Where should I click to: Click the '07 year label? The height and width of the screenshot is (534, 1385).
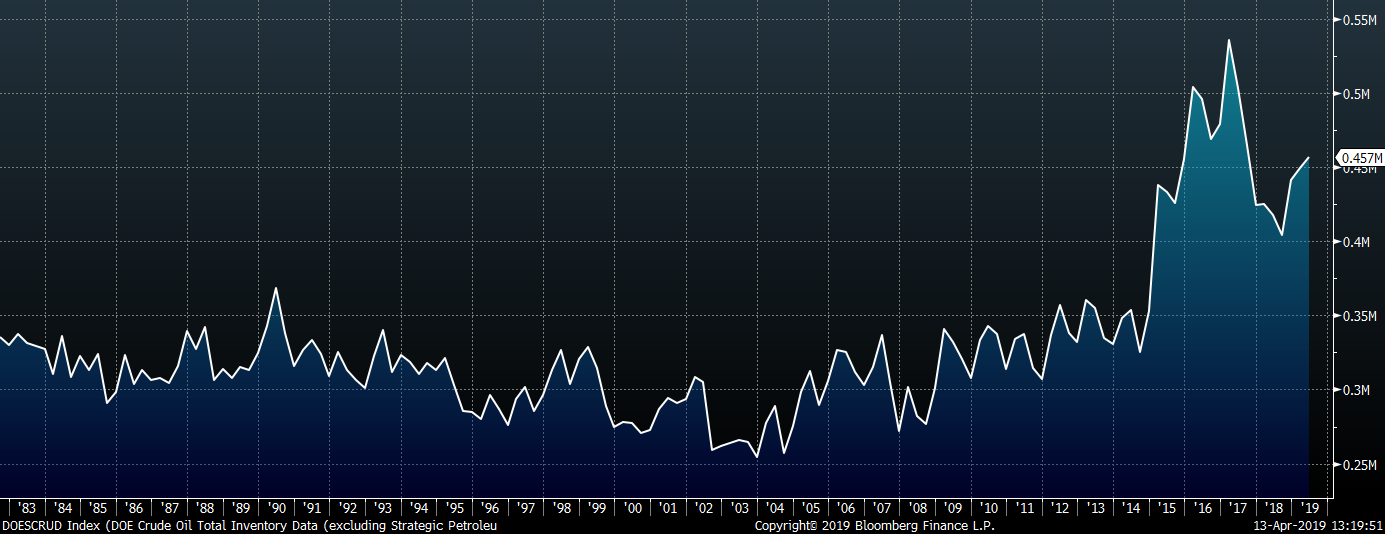click(884, 508)
